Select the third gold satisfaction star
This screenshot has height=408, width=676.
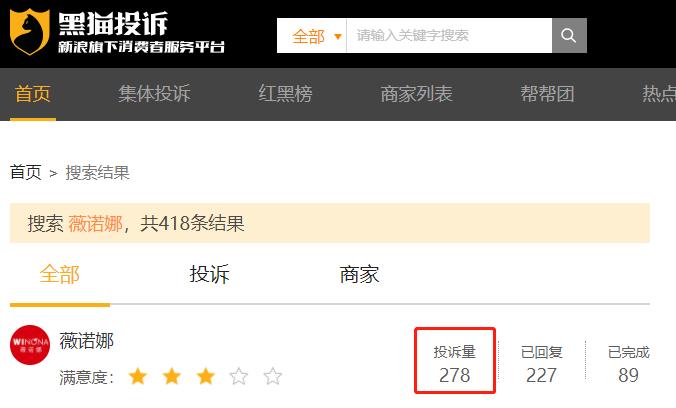tap(206, 376)
